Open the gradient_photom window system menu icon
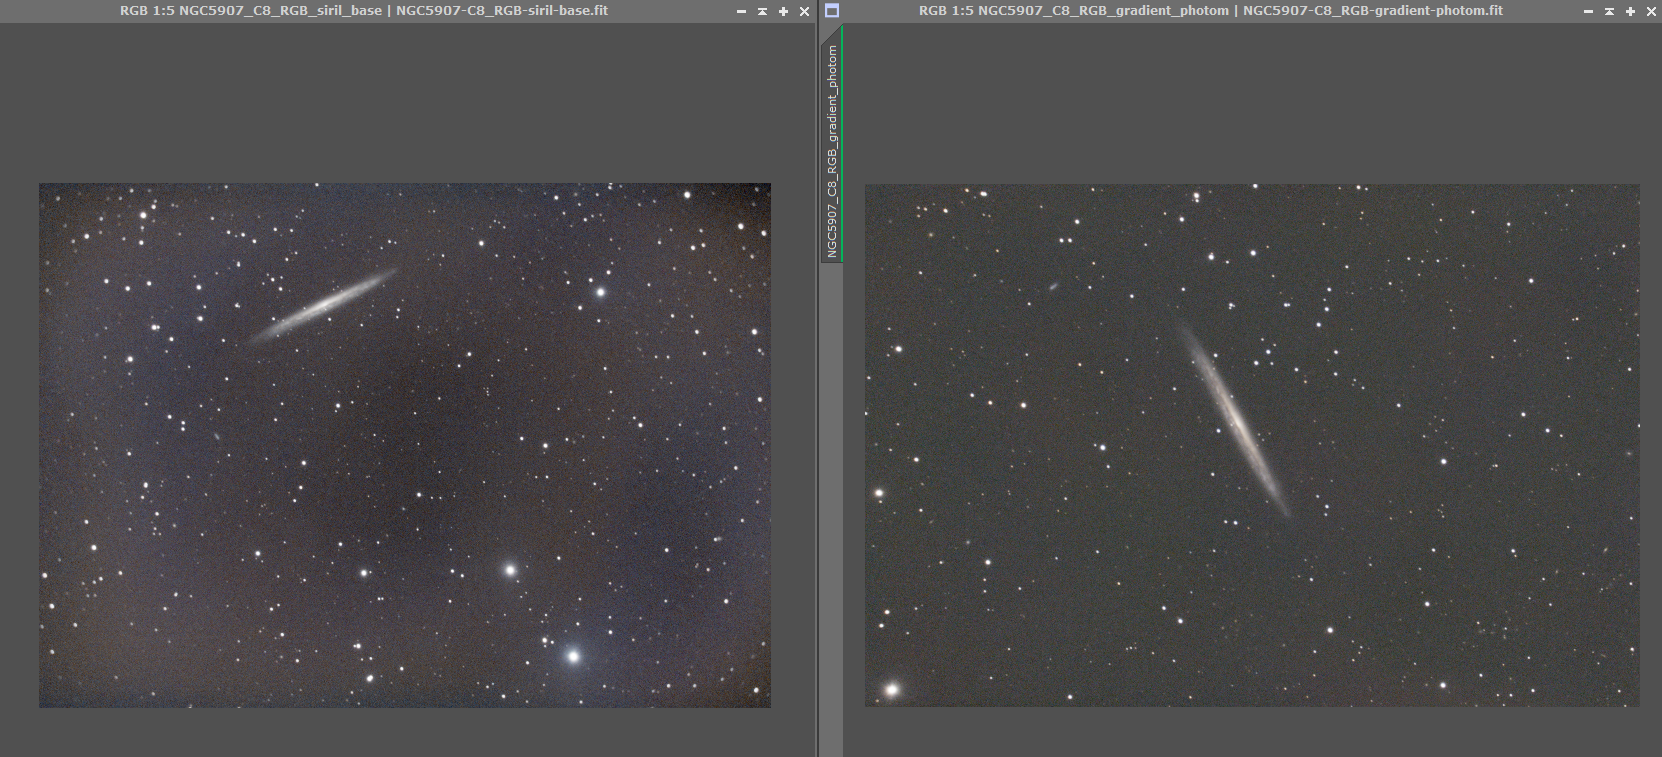This screenshot has height=757, width=1662. (832, 11)
